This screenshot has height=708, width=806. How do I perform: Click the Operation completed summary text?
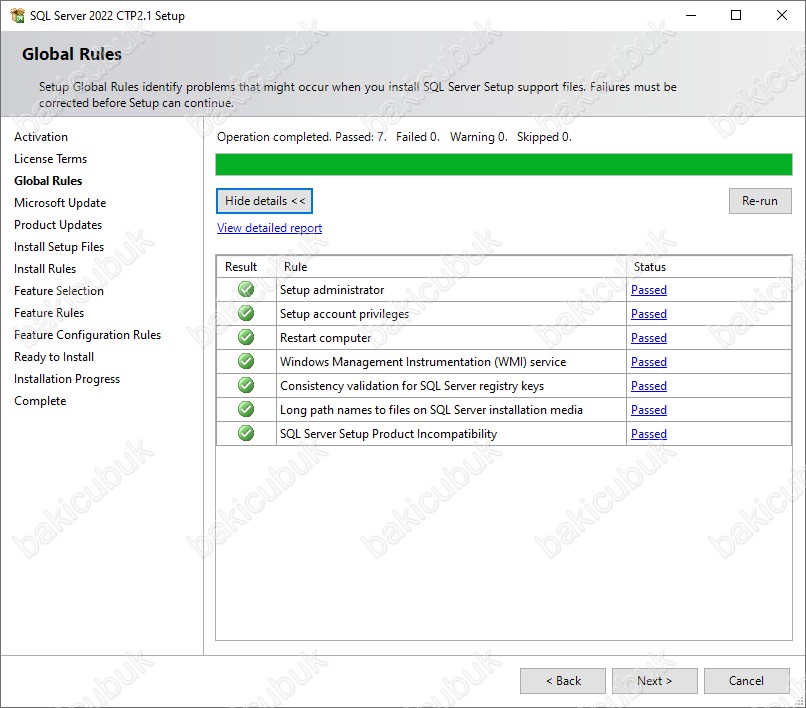[394, 137]
